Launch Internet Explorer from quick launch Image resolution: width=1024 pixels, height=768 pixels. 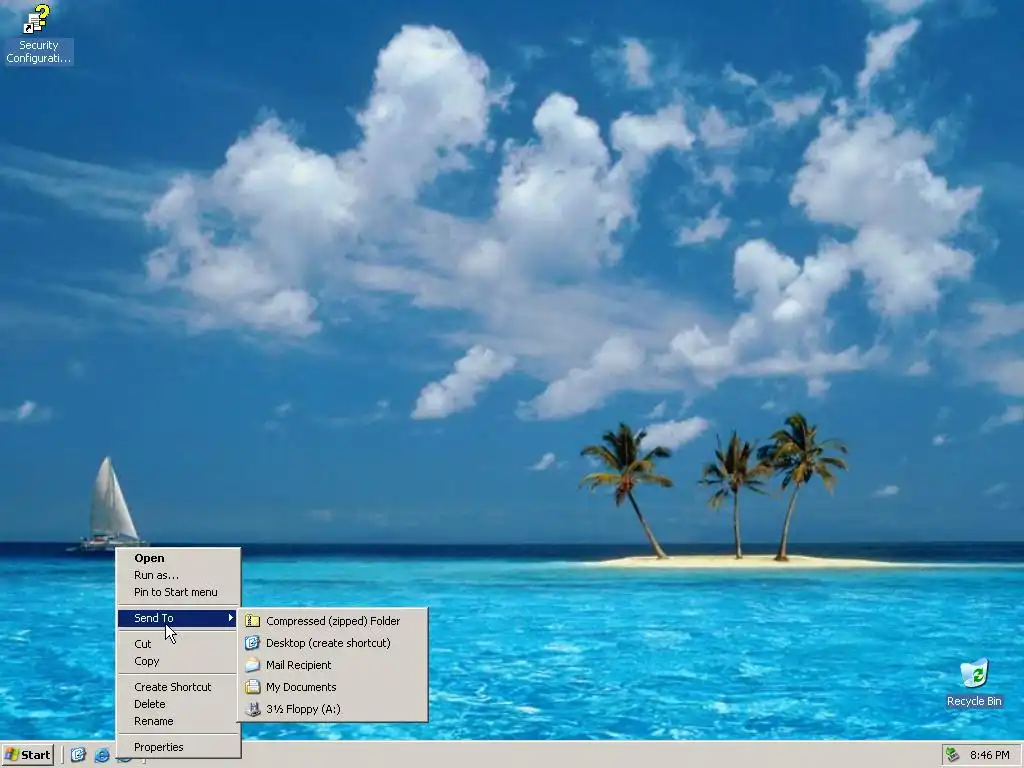tap(102, 755)
